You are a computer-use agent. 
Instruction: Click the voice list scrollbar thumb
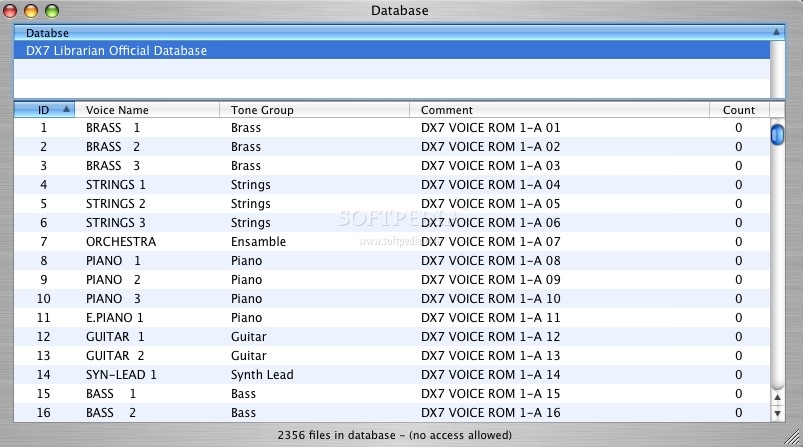coord(777,135)
